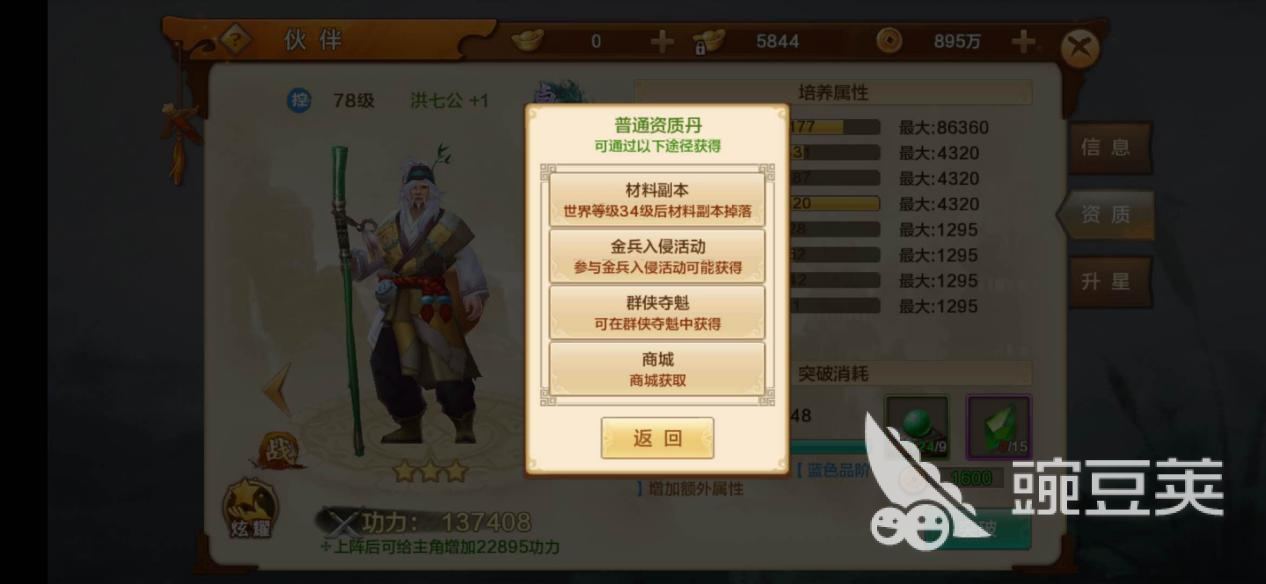Image resolution: width=1266 pixels, height=584 pixels.
Task: Show previous companion with left arrow
Action: click(x=279, y=389)
